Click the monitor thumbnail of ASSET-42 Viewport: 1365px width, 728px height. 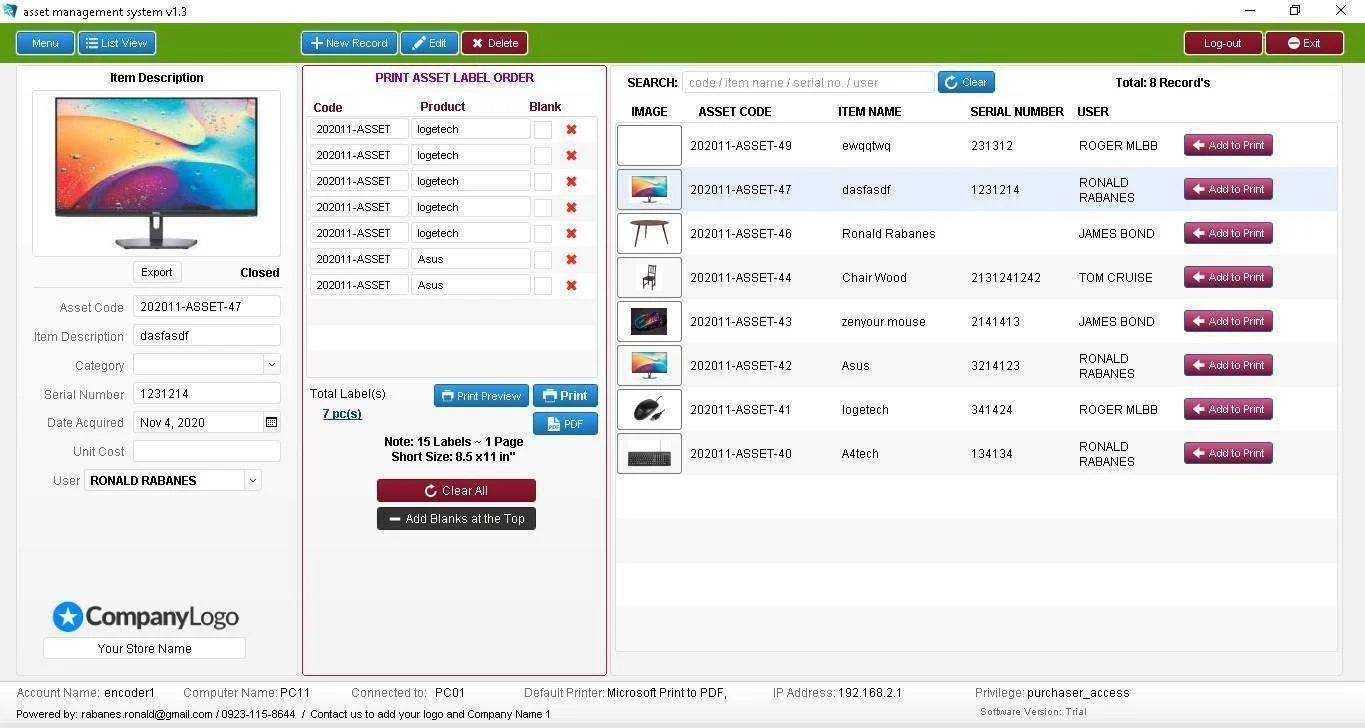tap(649, 365)
